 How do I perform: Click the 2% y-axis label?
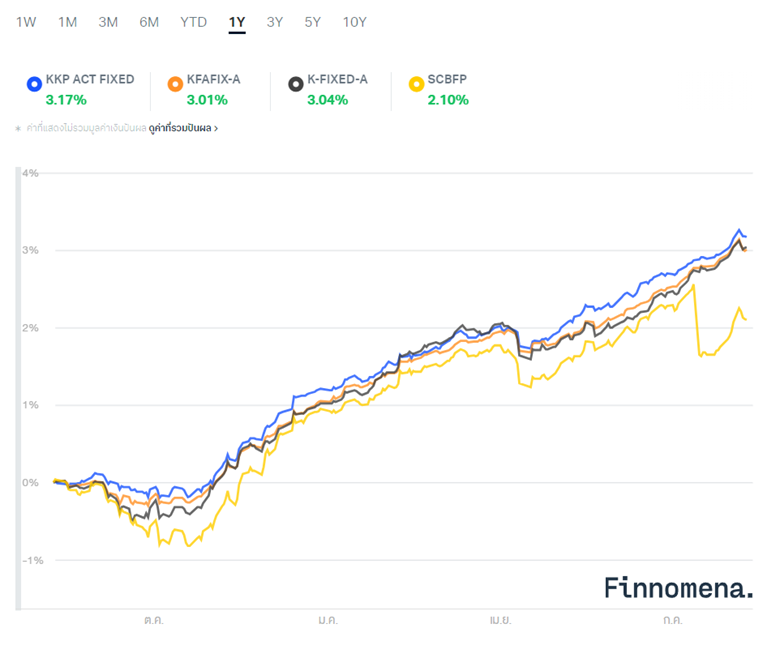[x=30, y=328]
